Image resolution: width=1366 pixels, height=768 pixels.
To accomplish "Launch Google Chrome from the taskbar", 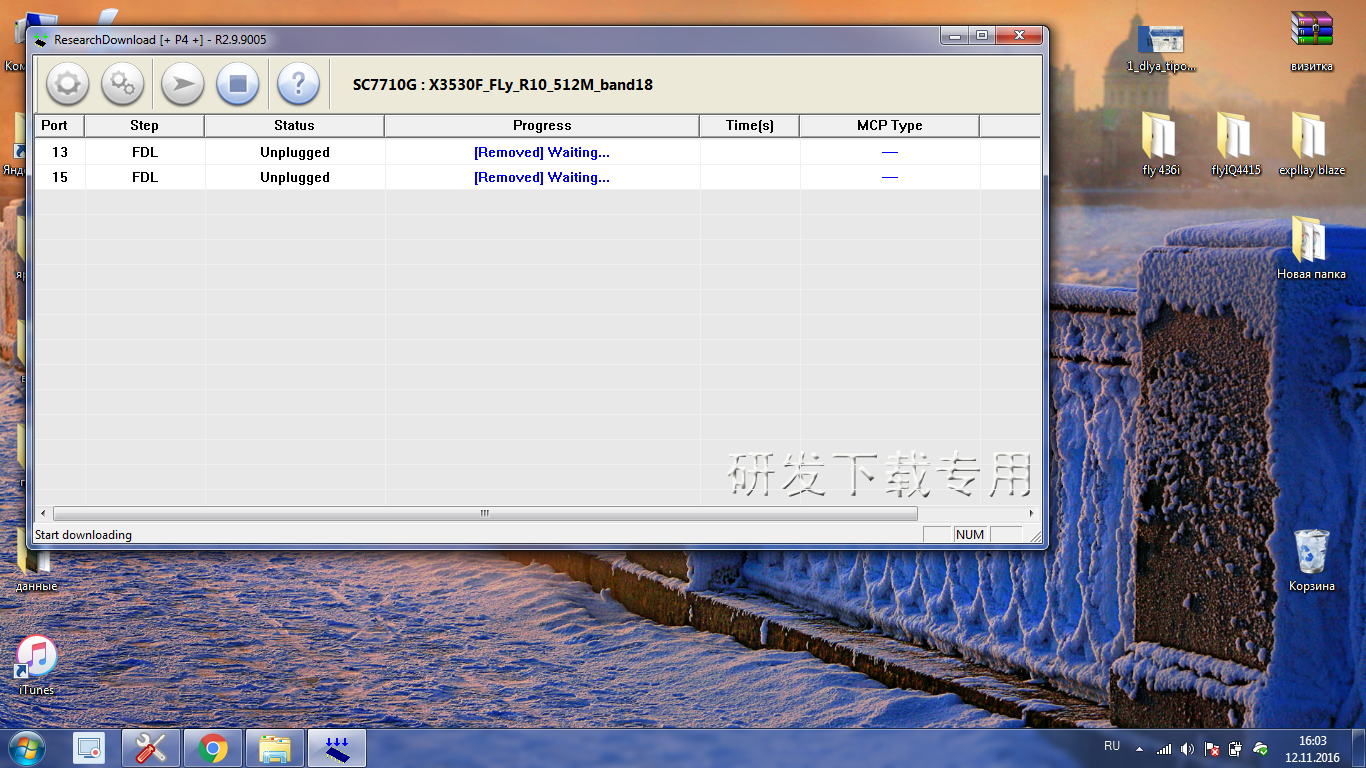I will (212, 748).
